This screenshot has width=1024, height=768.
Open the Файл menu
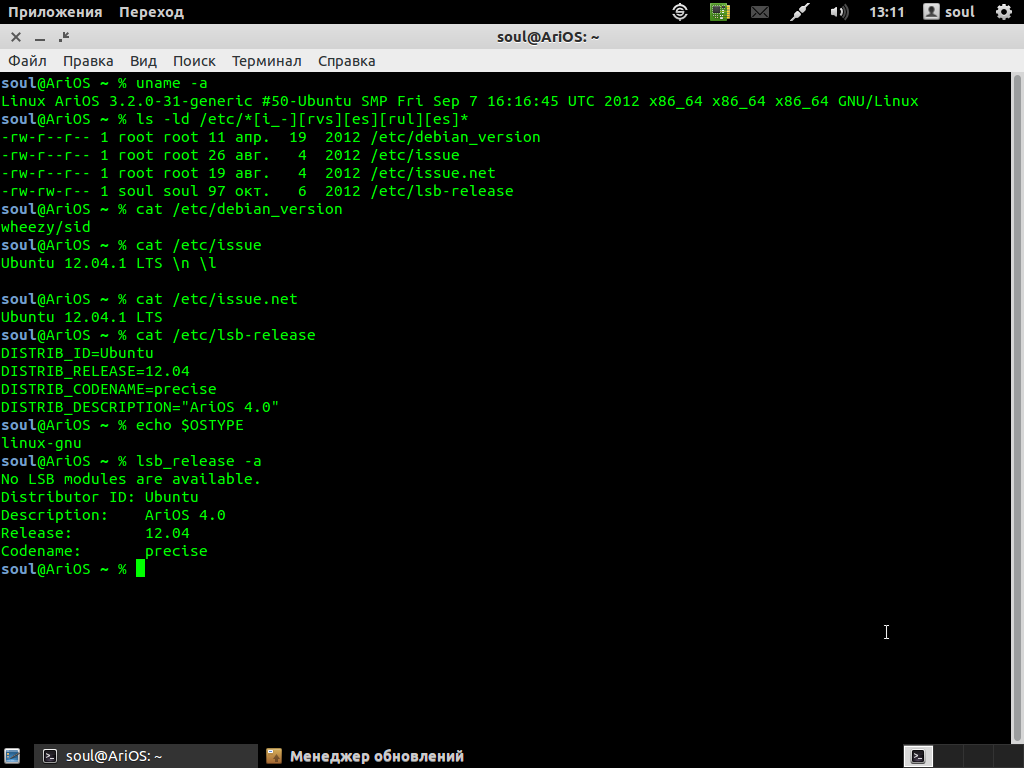click(x=27, y=61)
